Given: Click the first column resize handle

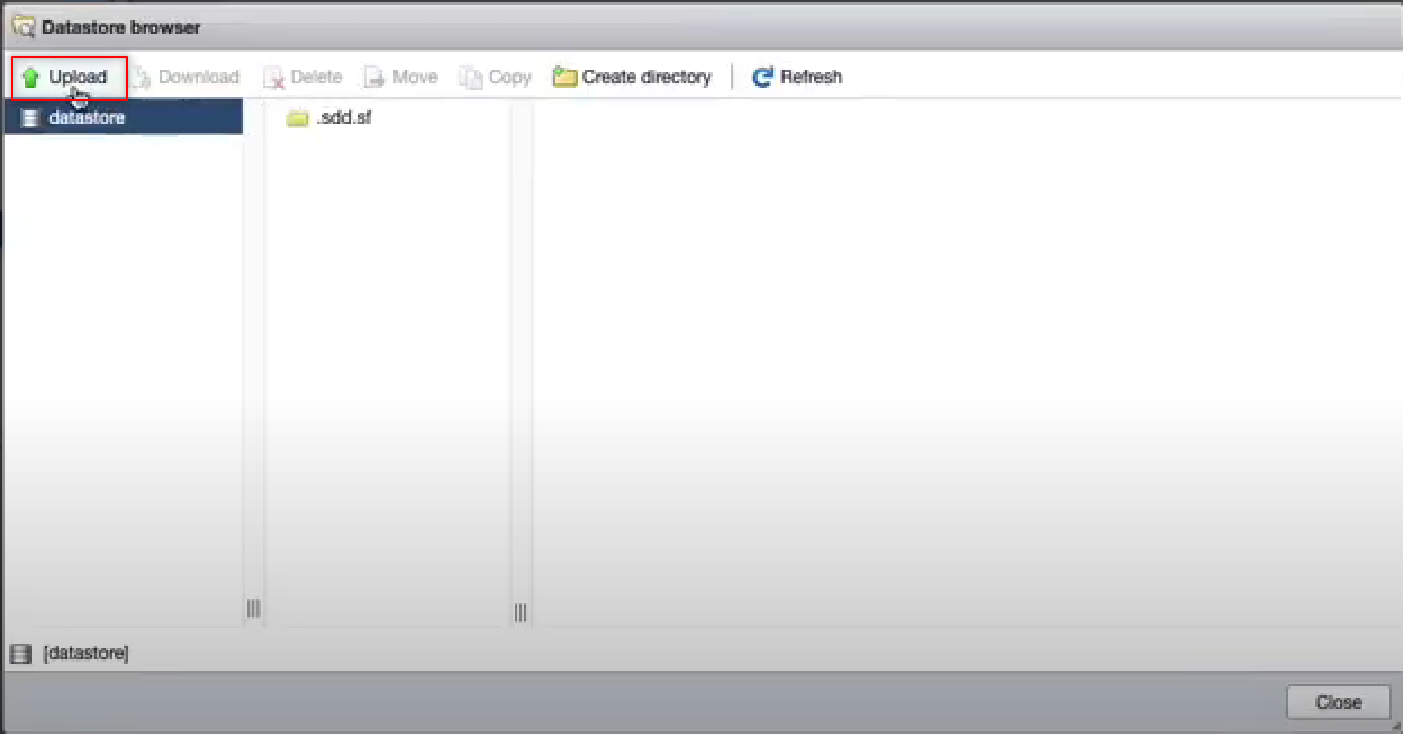Looking at the screenshot, I should tap(253, 608).
